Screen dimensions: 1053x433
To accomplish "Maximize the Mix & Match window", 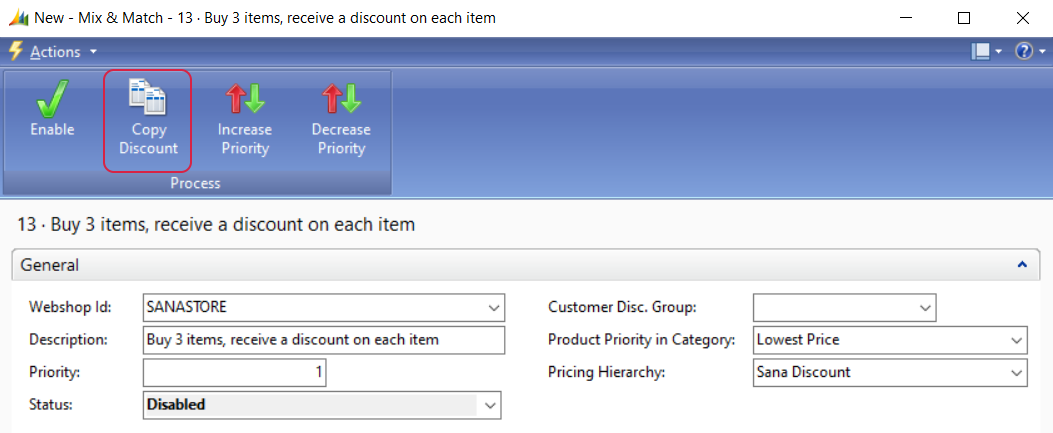I will 964,18.
